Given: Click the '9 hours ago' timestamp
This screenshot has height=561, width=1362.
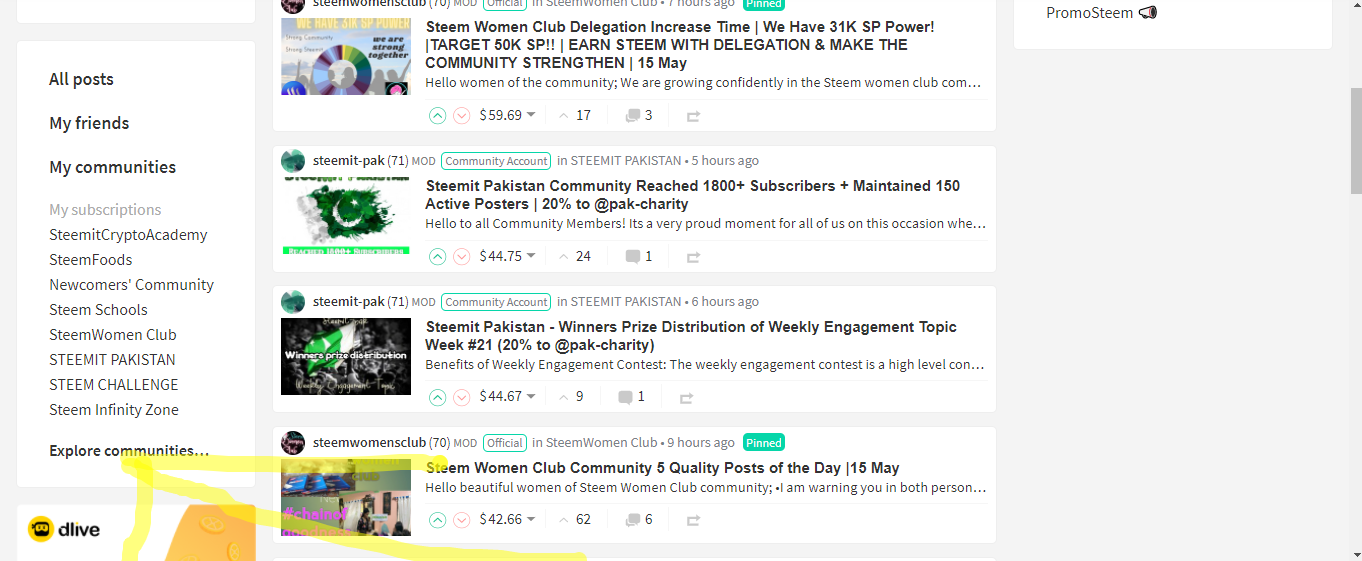Looking at the screenshot, I should (701, 443).
